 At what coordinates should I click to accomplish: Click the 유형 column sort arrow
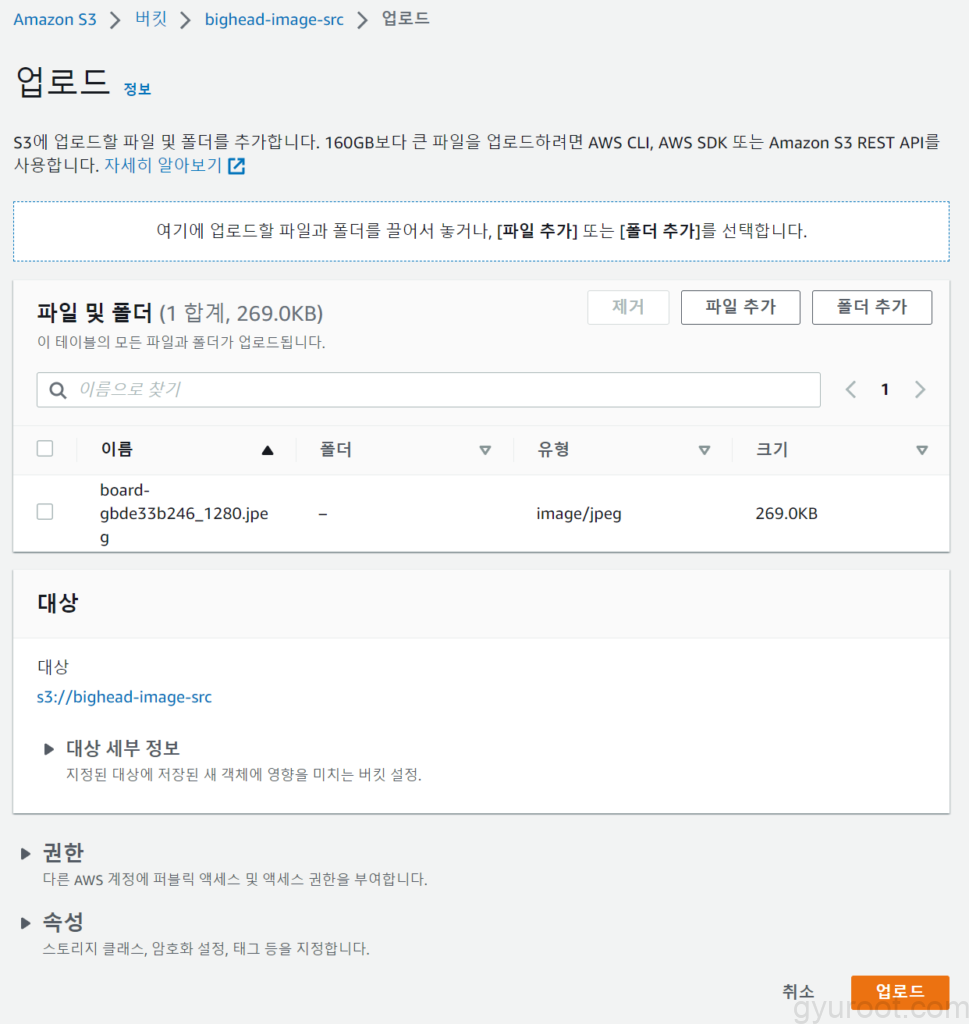704,450
